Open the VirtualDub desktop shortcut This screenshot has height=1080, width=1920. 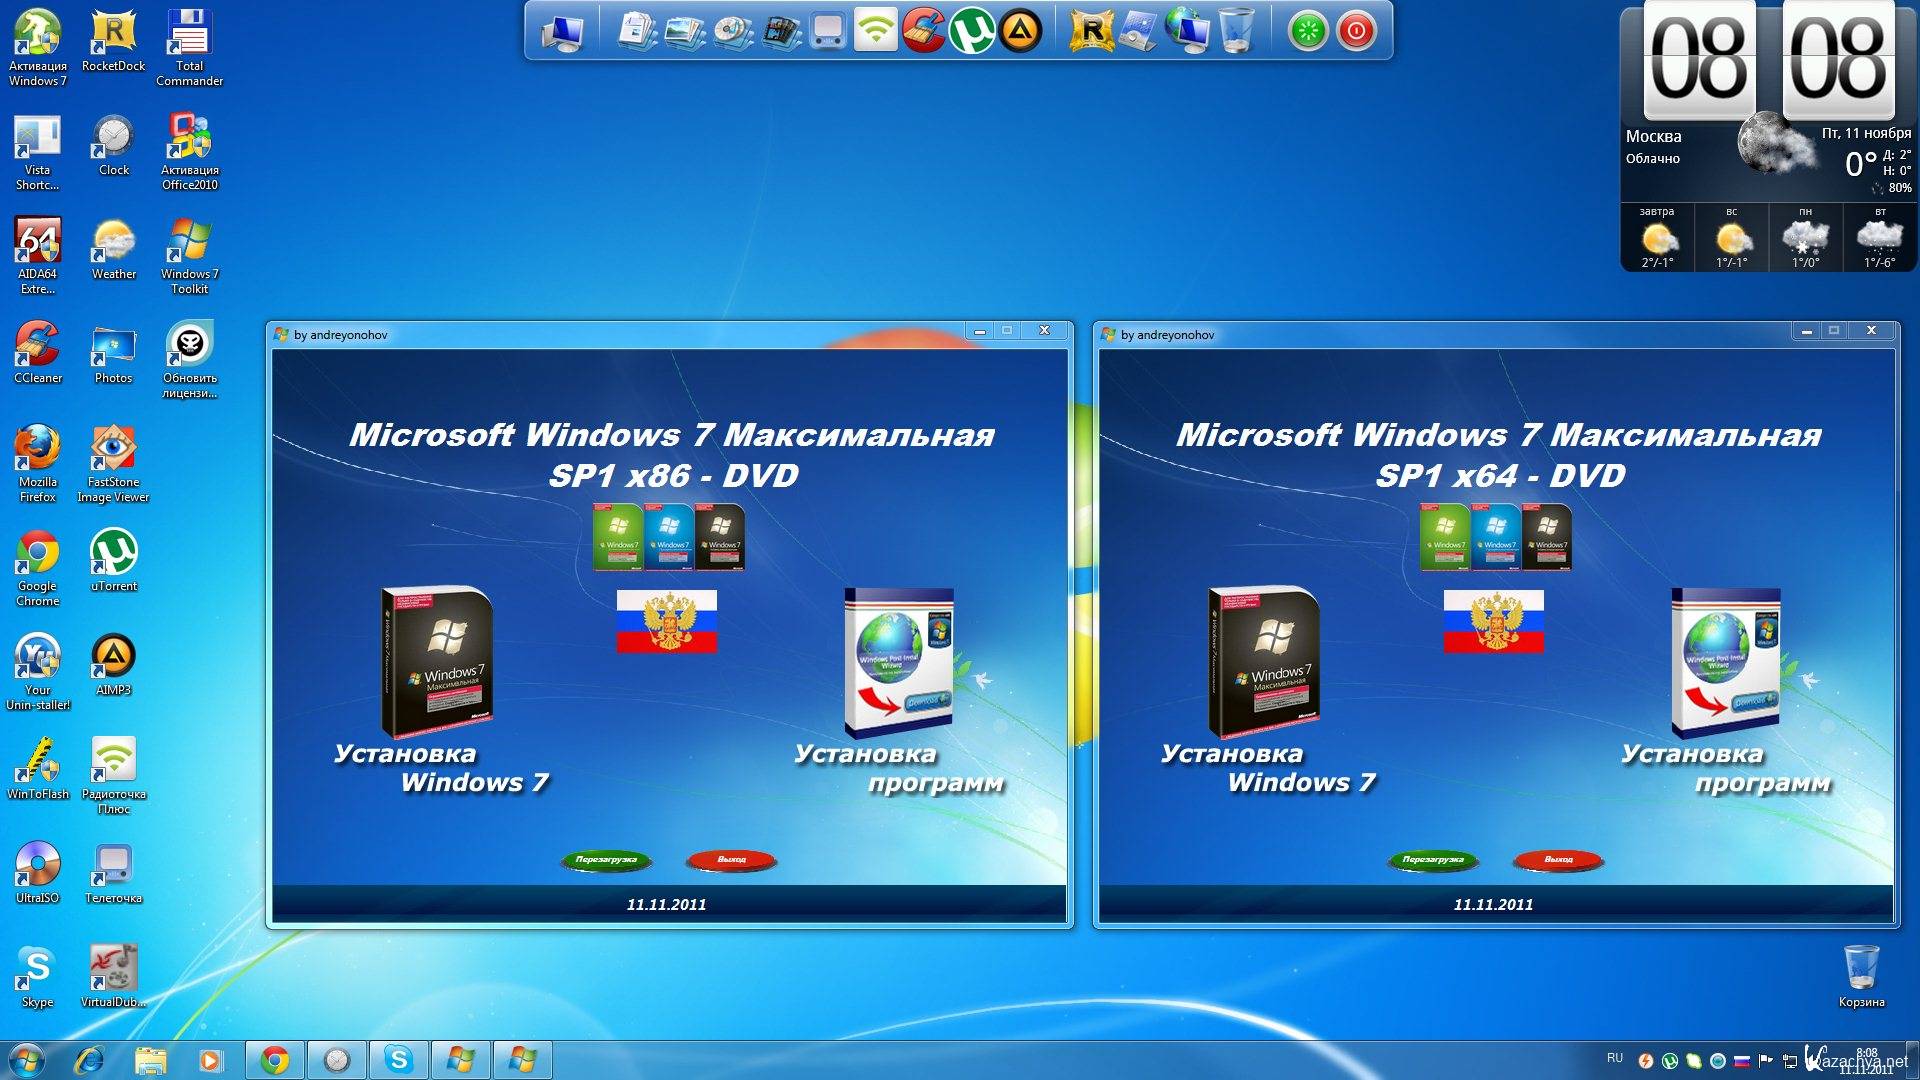[x=113, y=977]
